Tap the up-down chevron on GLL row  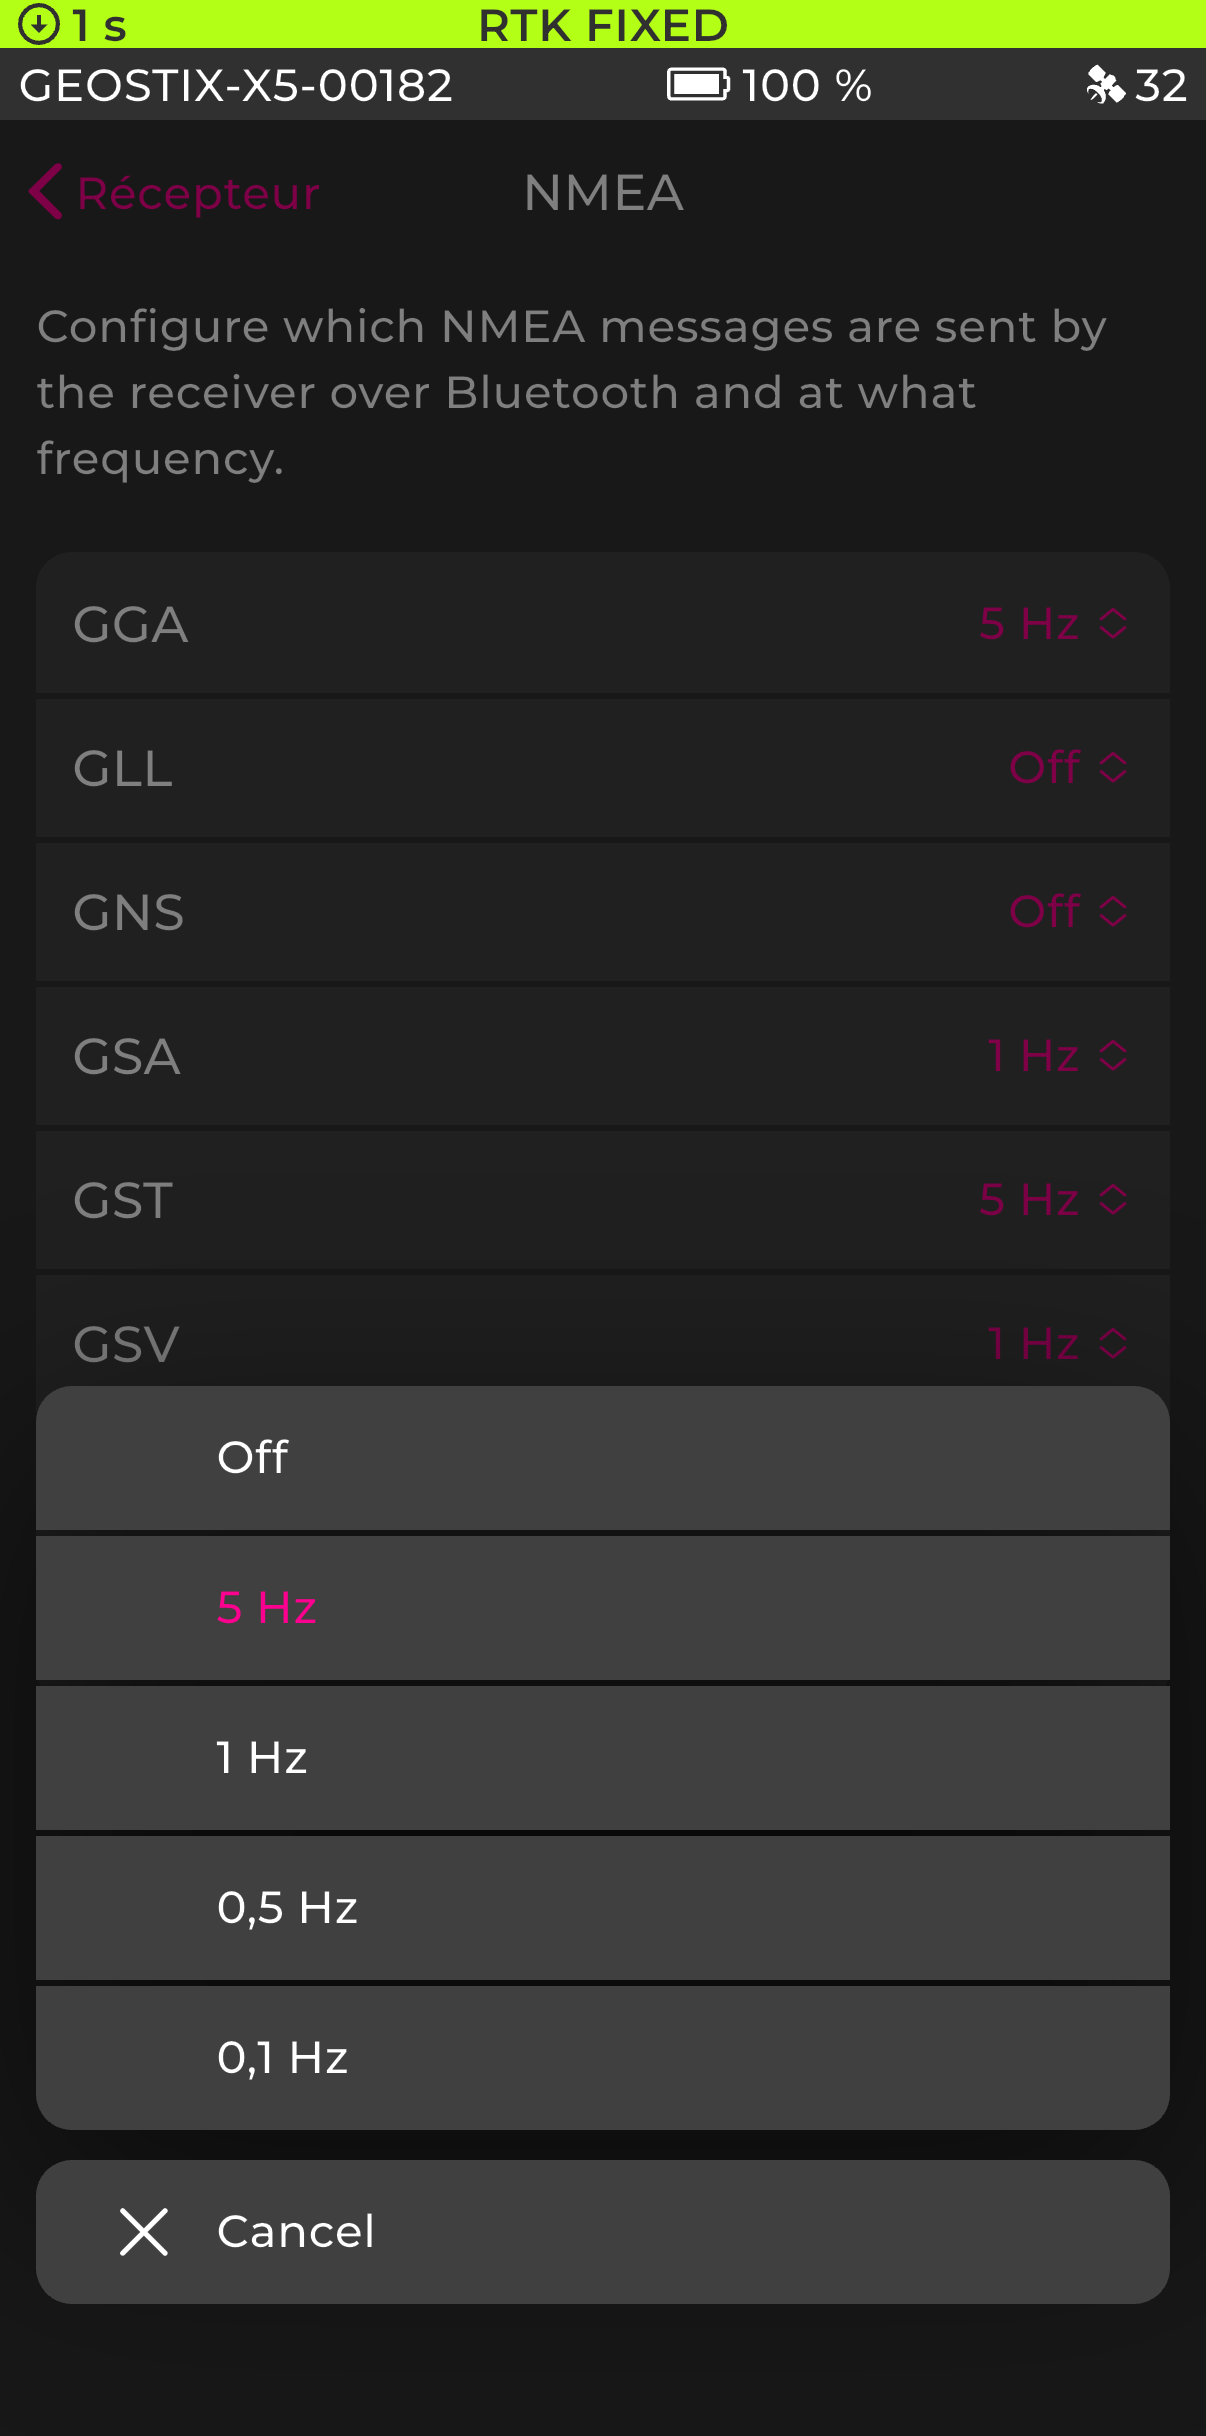click(1113, 768)
